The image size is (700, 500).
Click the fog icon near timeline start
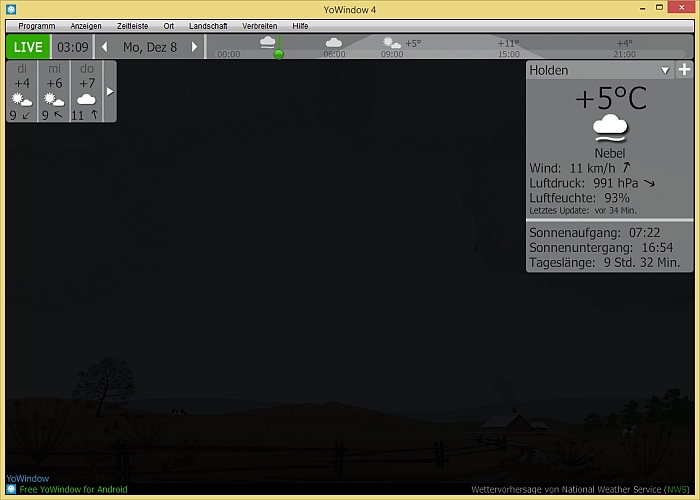[x=268, y=42]
